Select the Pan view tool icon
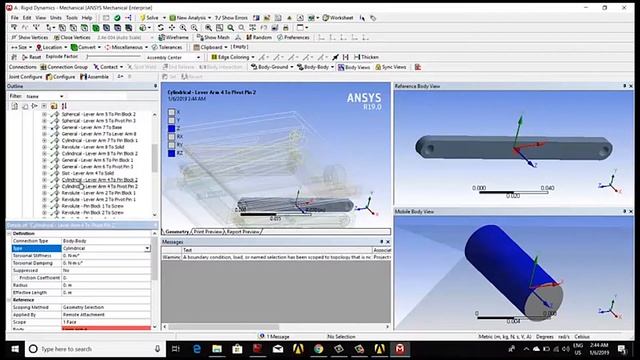This screenshot has width=640, height=360. coord(172,28)
